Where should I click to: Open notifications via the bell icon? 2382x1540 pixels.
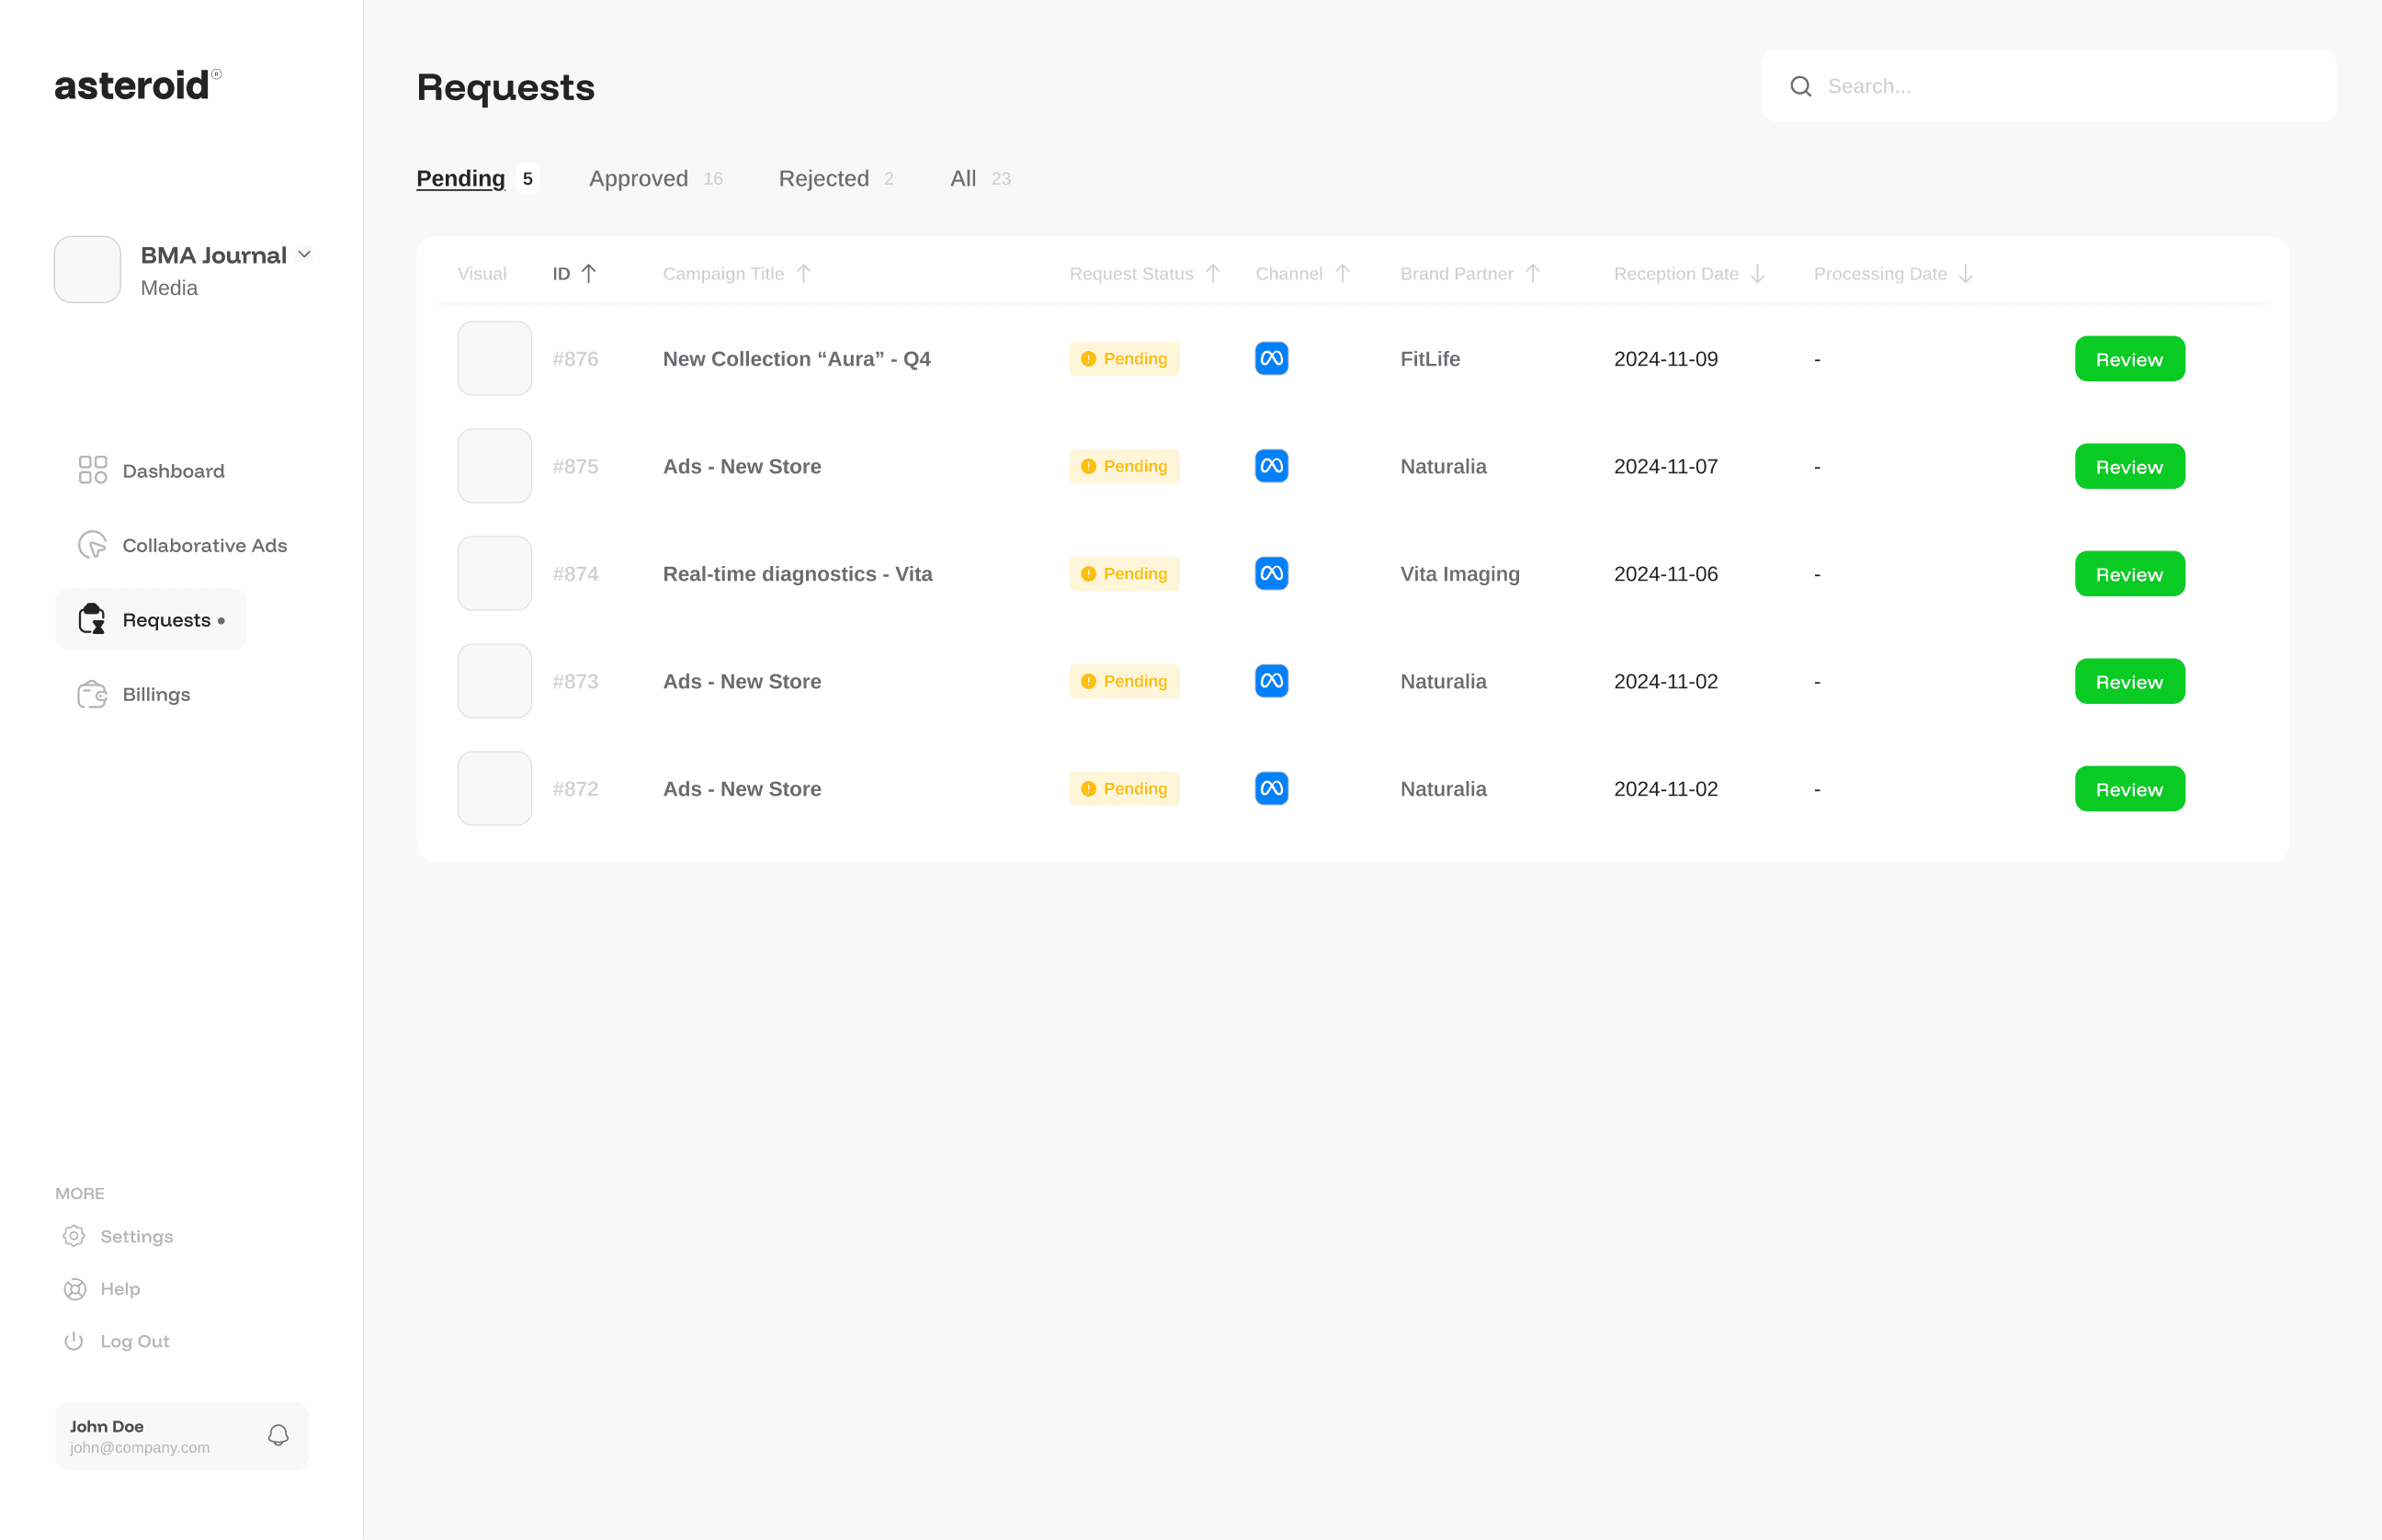(x=278, y=1435)
